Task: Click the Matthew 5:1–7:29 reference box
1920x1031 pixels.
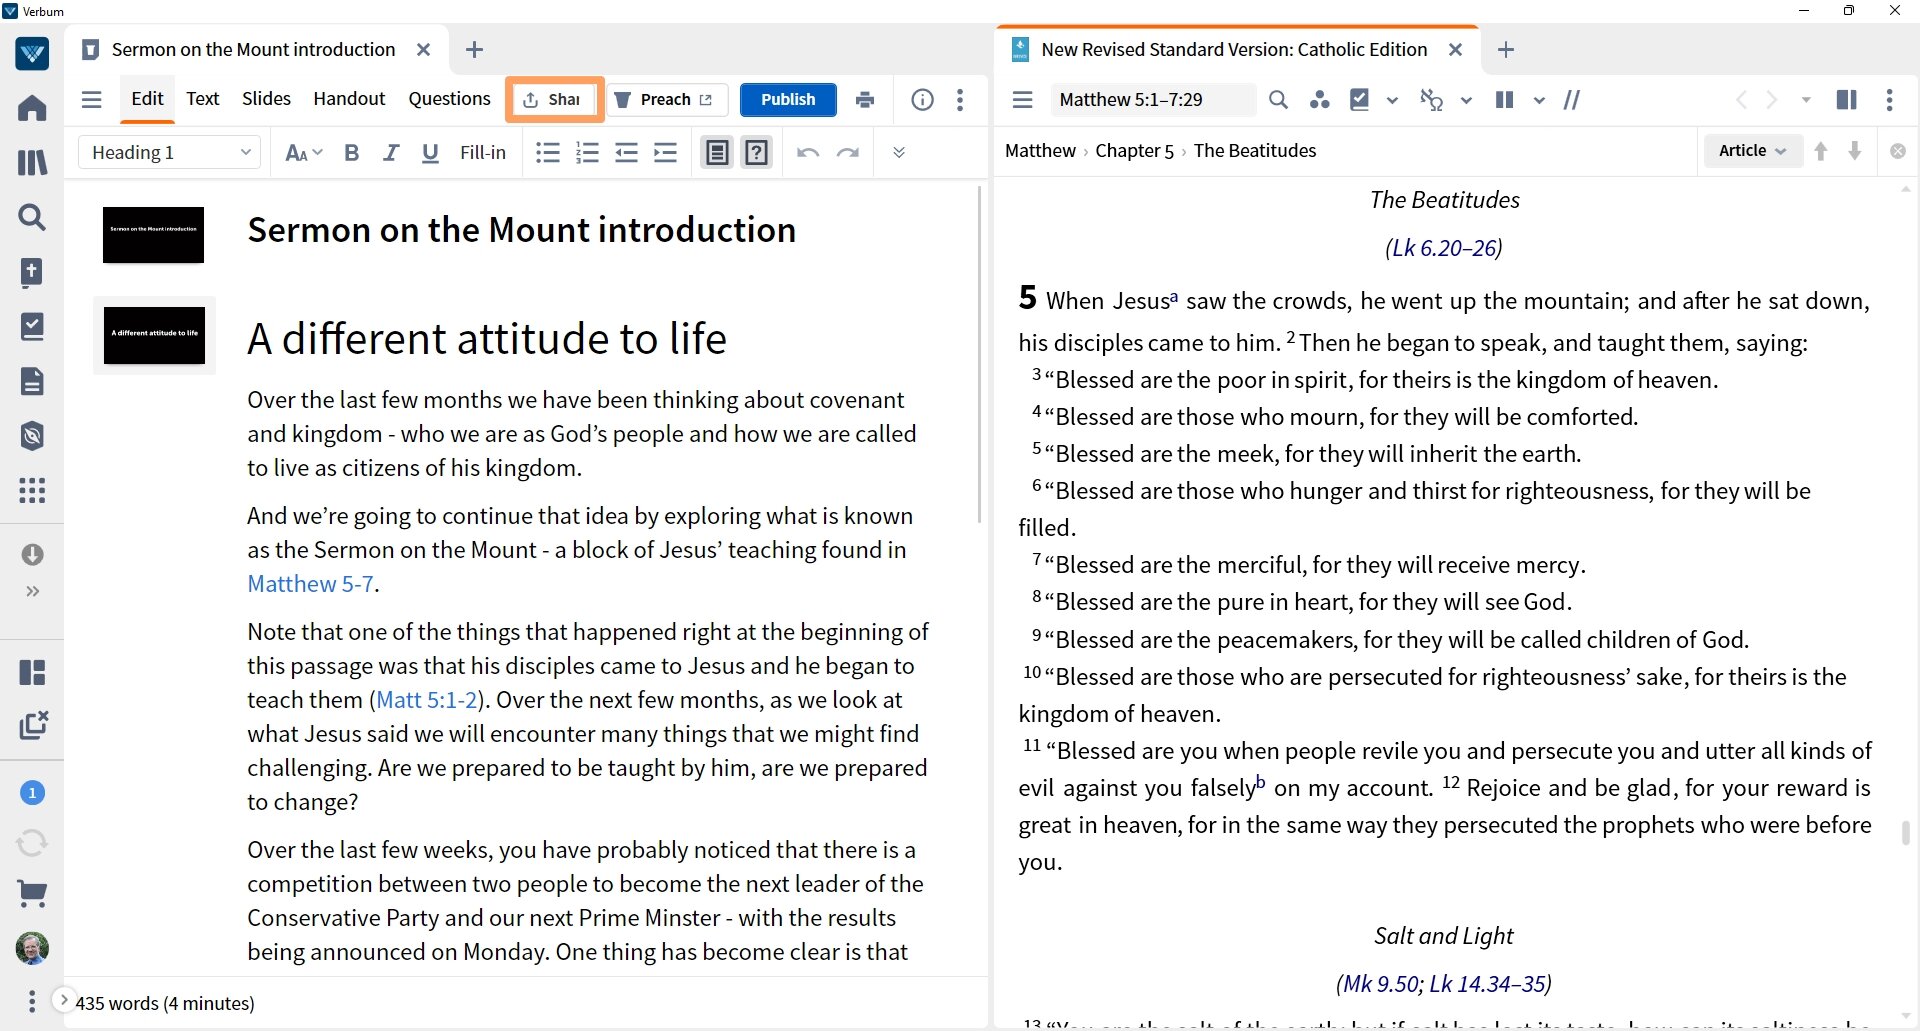Action: 1152,99
